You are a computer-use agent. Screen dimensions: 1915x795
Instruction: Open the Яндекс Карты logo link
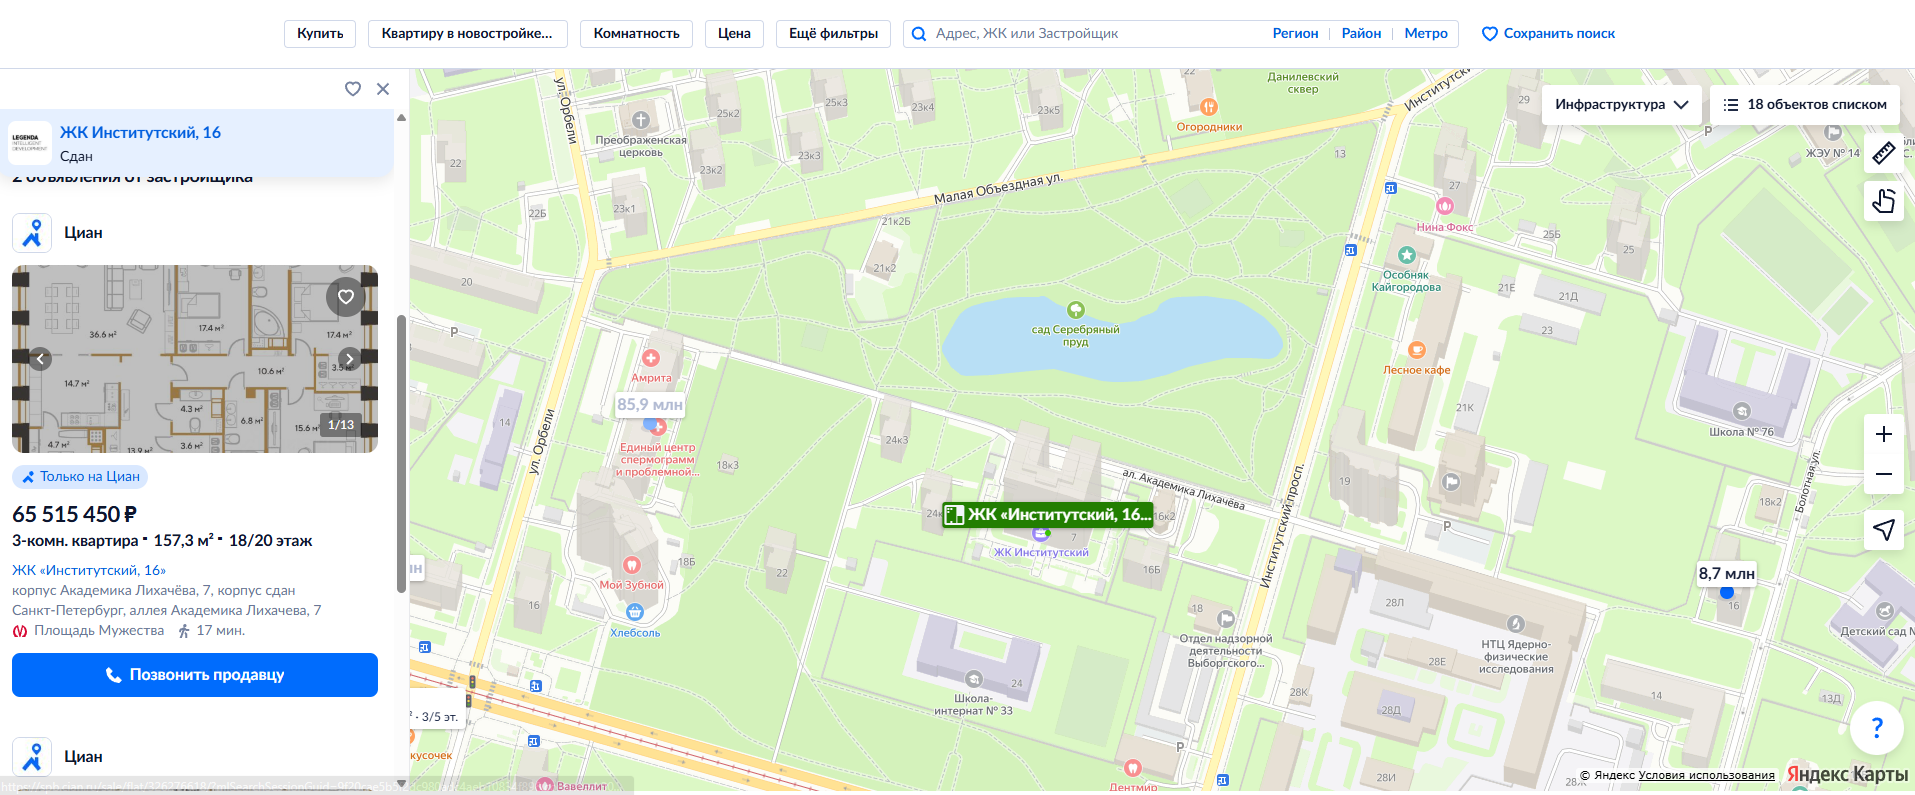1847,775
